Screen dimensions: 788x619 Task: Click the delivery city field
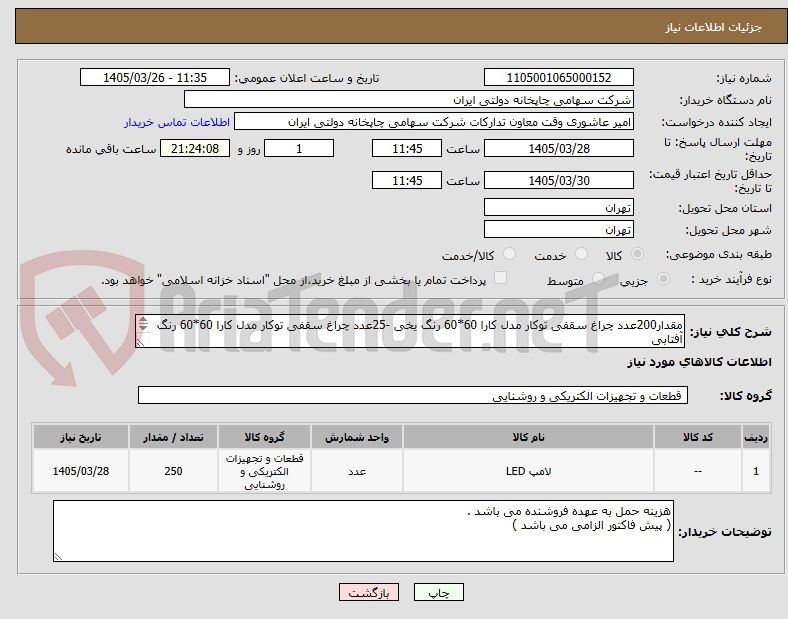pos(559,230)
